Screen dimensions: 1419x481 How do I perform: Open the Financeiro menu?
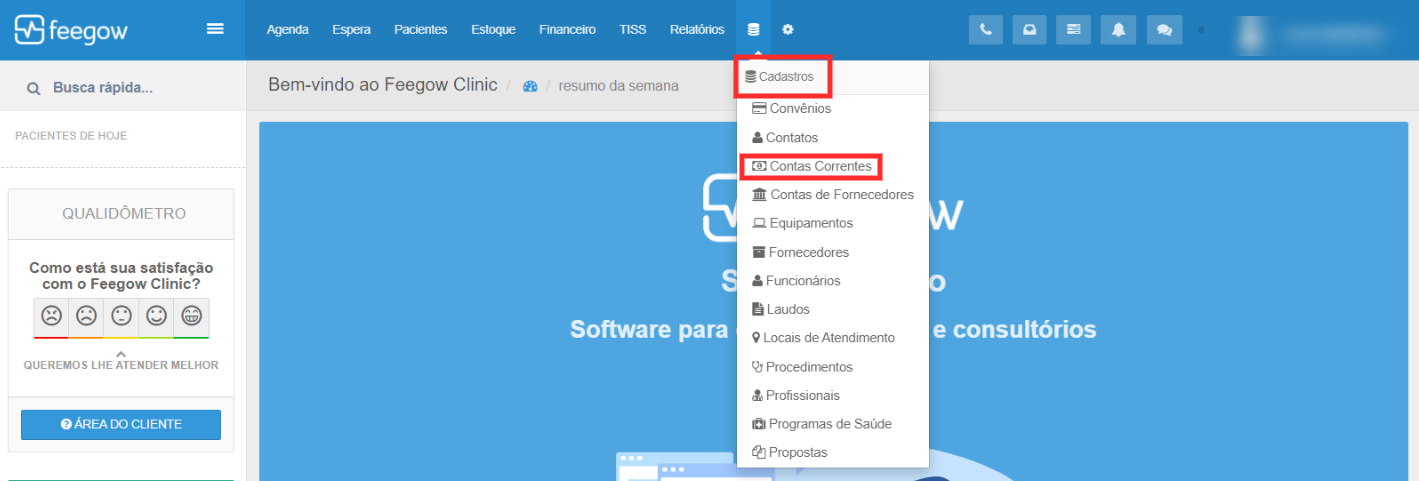[567, 30]
